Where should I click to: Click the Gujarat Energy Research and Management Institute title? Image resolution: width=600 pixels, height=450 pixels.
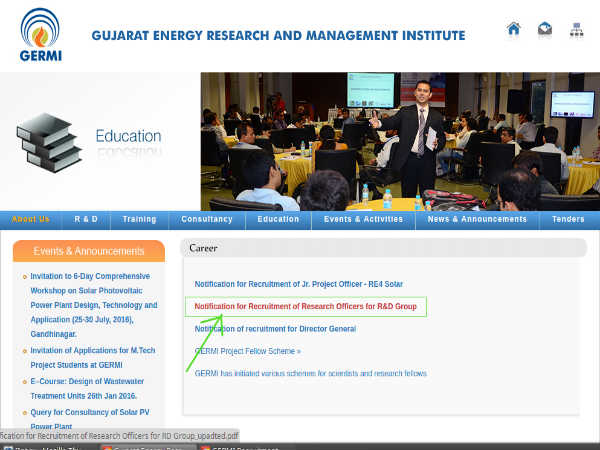(279, 36)
